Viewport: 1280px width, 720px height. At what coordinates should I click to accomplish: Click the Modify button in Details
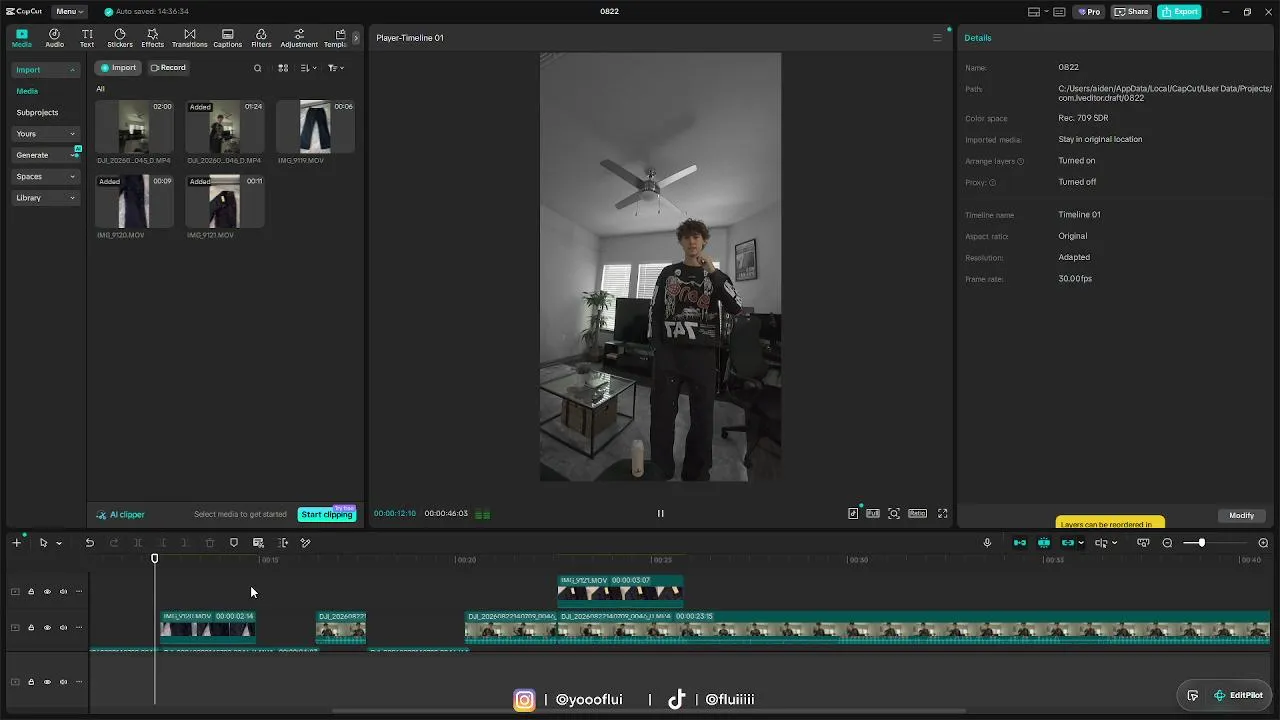coord(1241,515)
